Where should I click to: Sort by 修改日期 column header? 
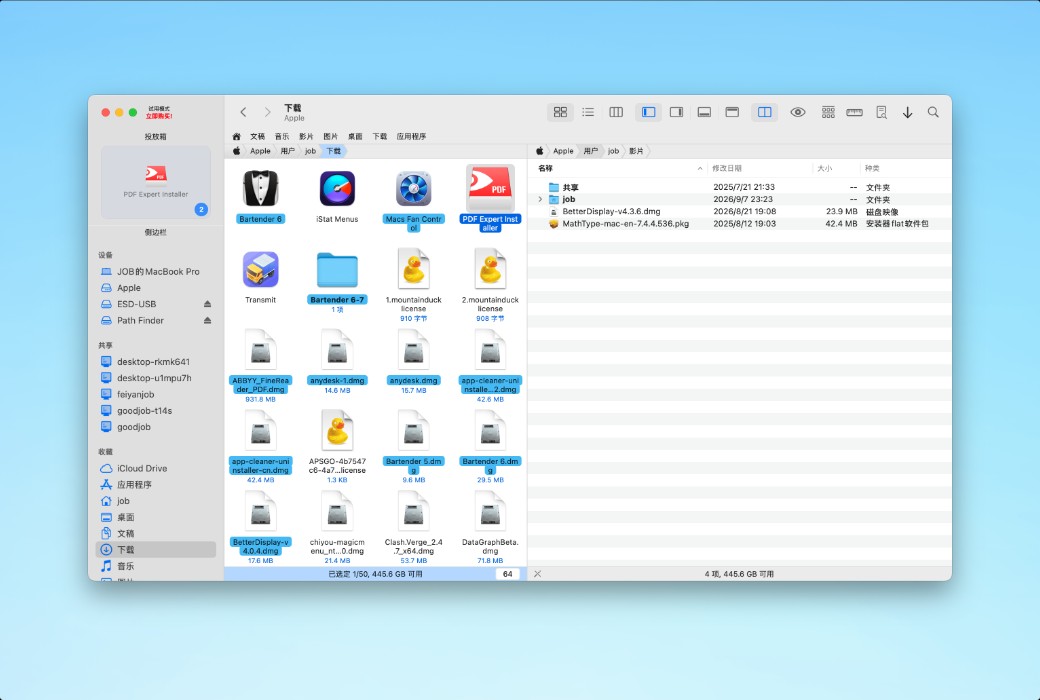[x=726, y=169]
